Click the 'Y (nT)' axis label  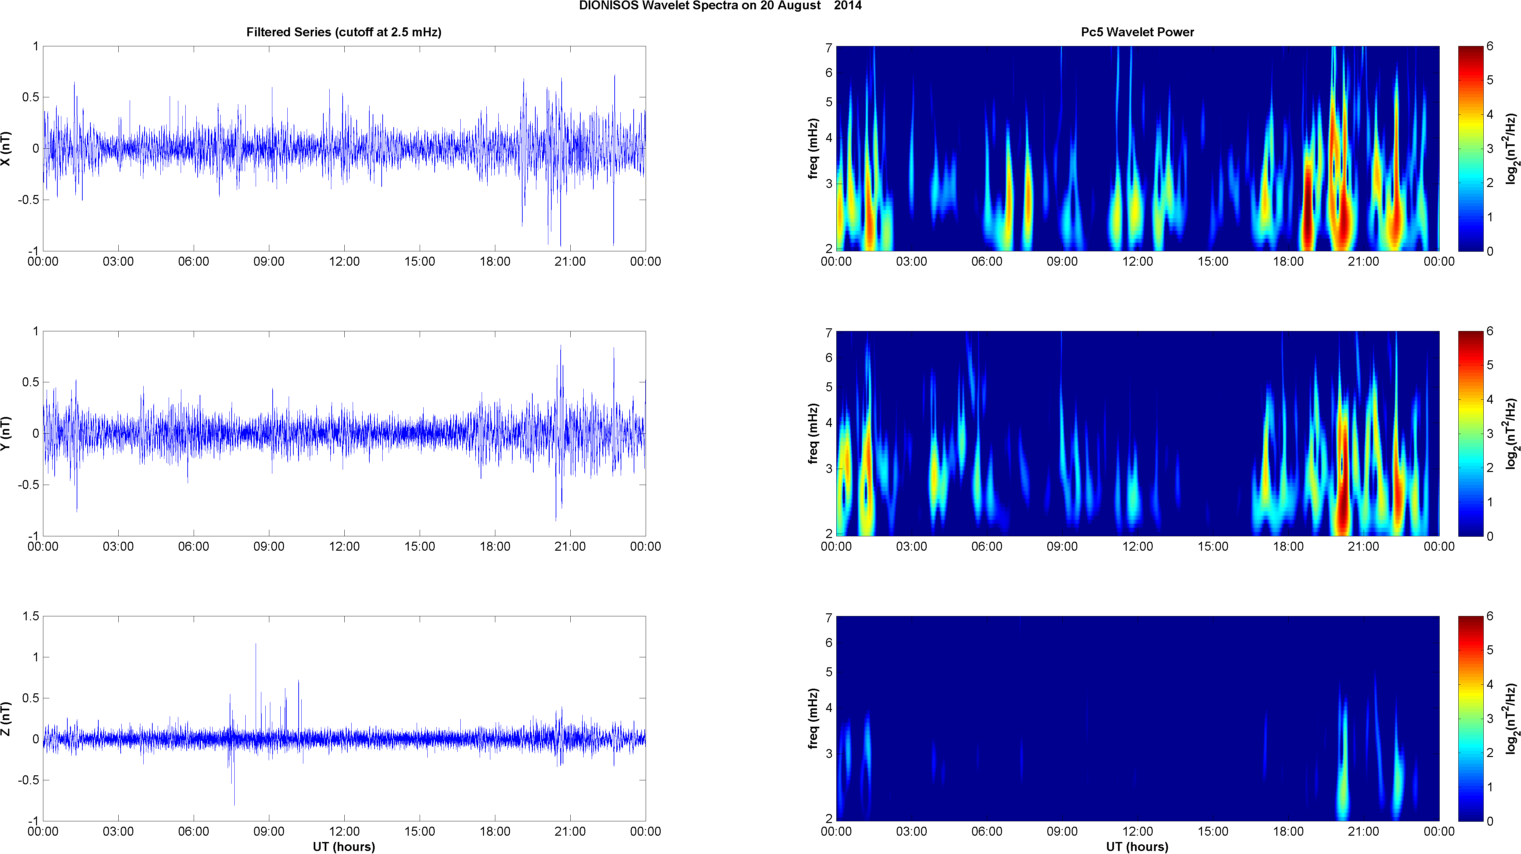pos(7,433)
